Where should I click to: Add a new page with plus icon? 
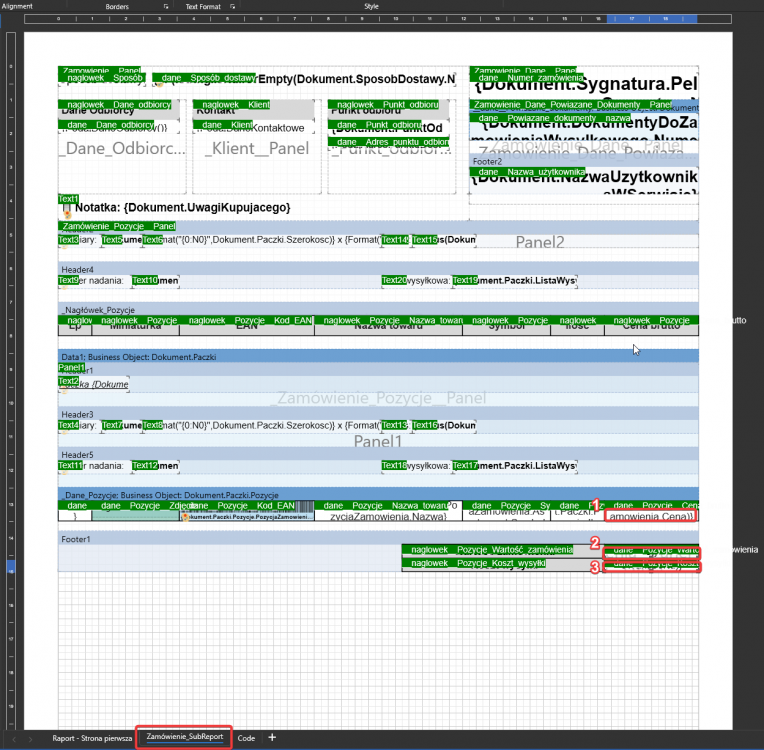point(272,737)
